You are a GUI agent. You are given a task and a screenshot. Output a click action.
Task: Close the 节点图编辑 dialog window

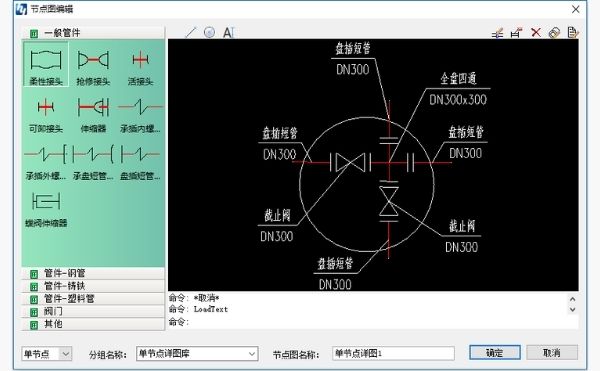coord(576,9)
